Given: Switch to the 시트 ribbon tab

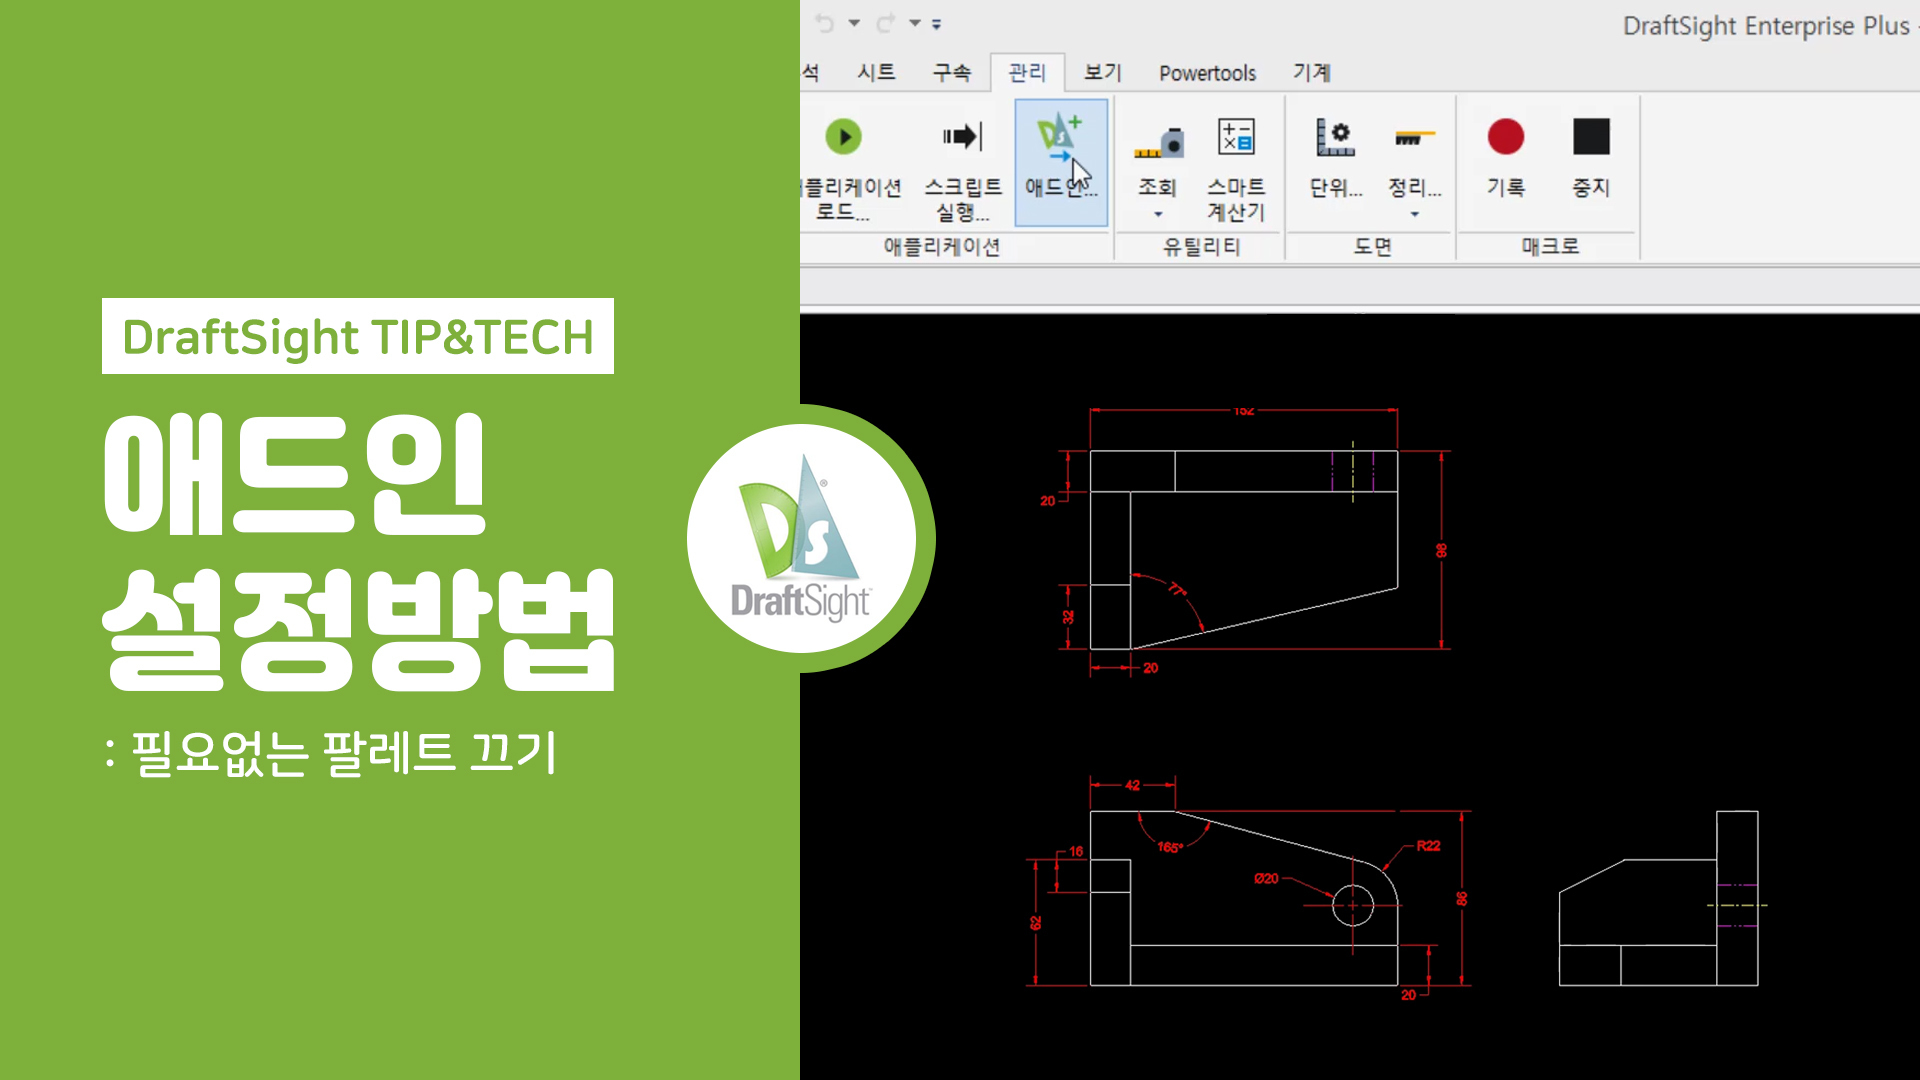Looking at the screenshot, I should (876, 72).
